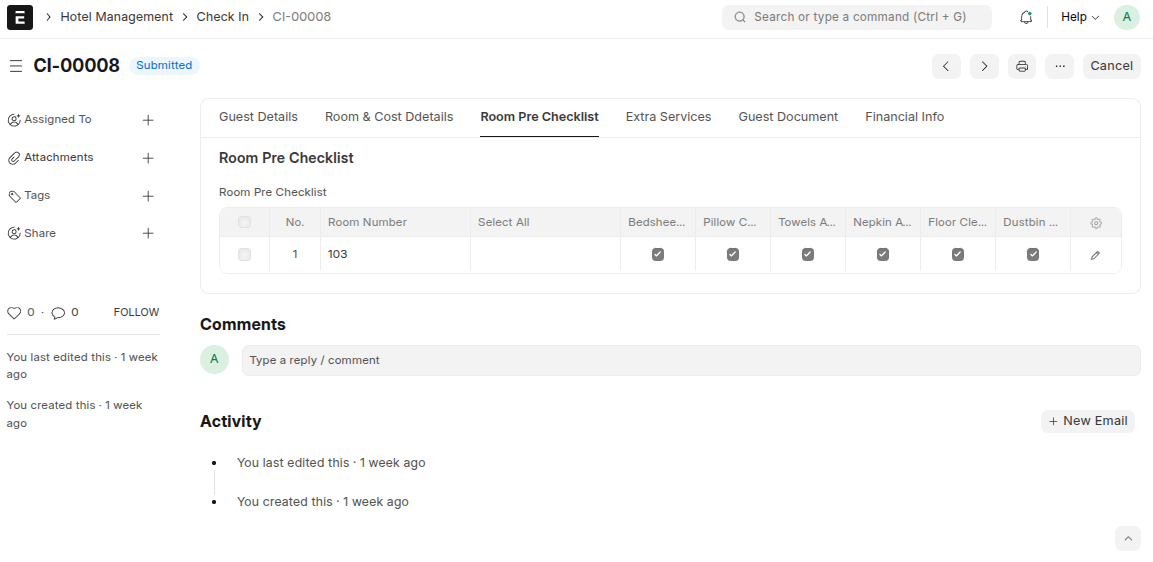Click the Submitted status badge

[164, 65]
